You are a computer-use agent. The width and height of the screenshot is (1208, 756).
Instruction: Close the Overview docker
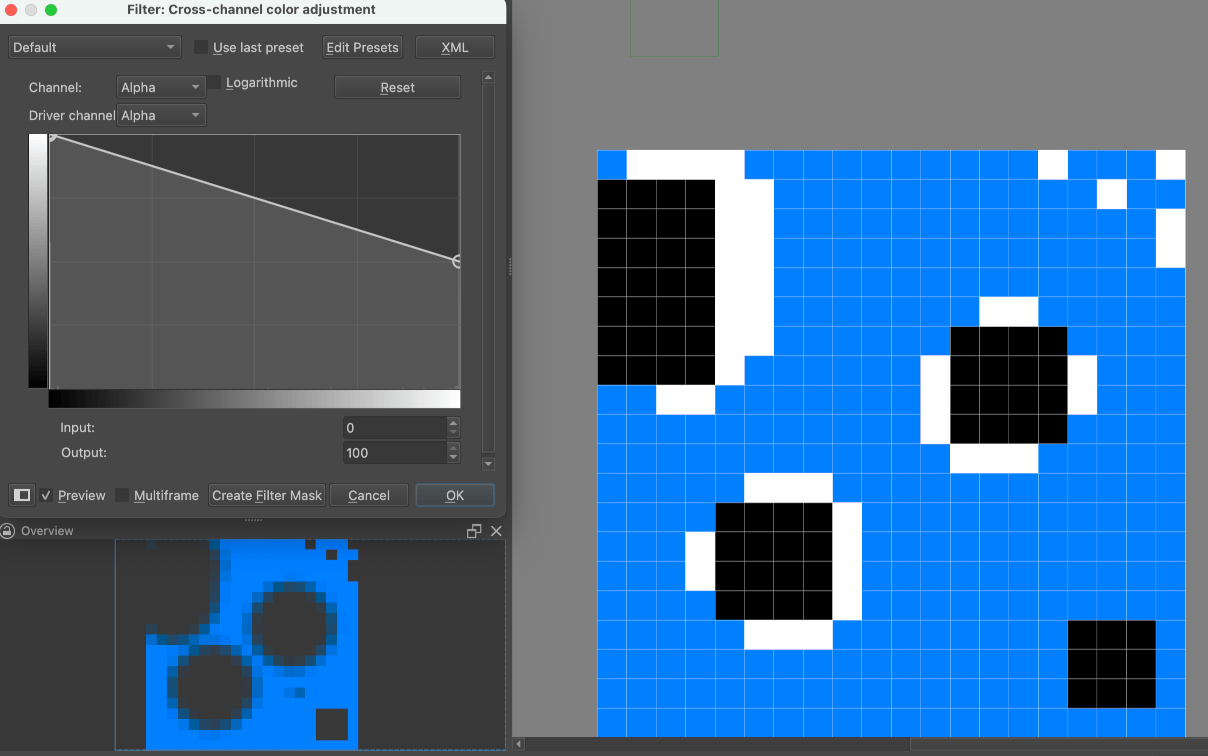click(496, 531)
